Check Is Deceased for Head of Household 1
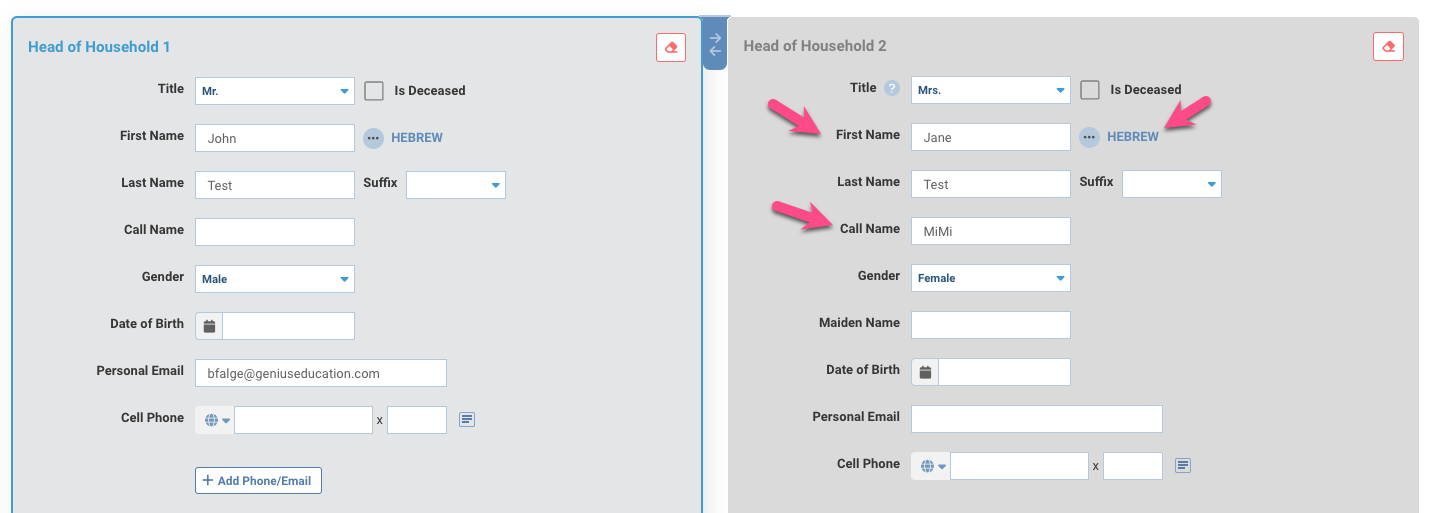Image resolution: width=1431 pixels, height=513 pixels. coord(374,91)
